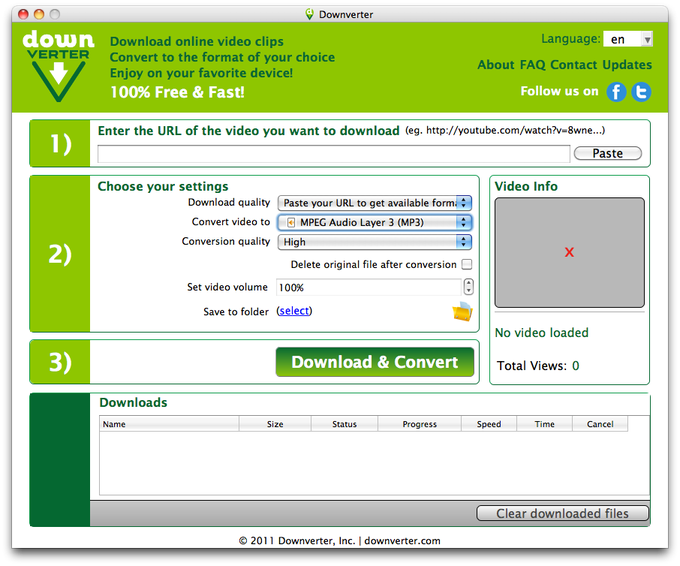Click the yellow minimize window button
The width and height of the screenshot is (680, 566).
point(39,14)
